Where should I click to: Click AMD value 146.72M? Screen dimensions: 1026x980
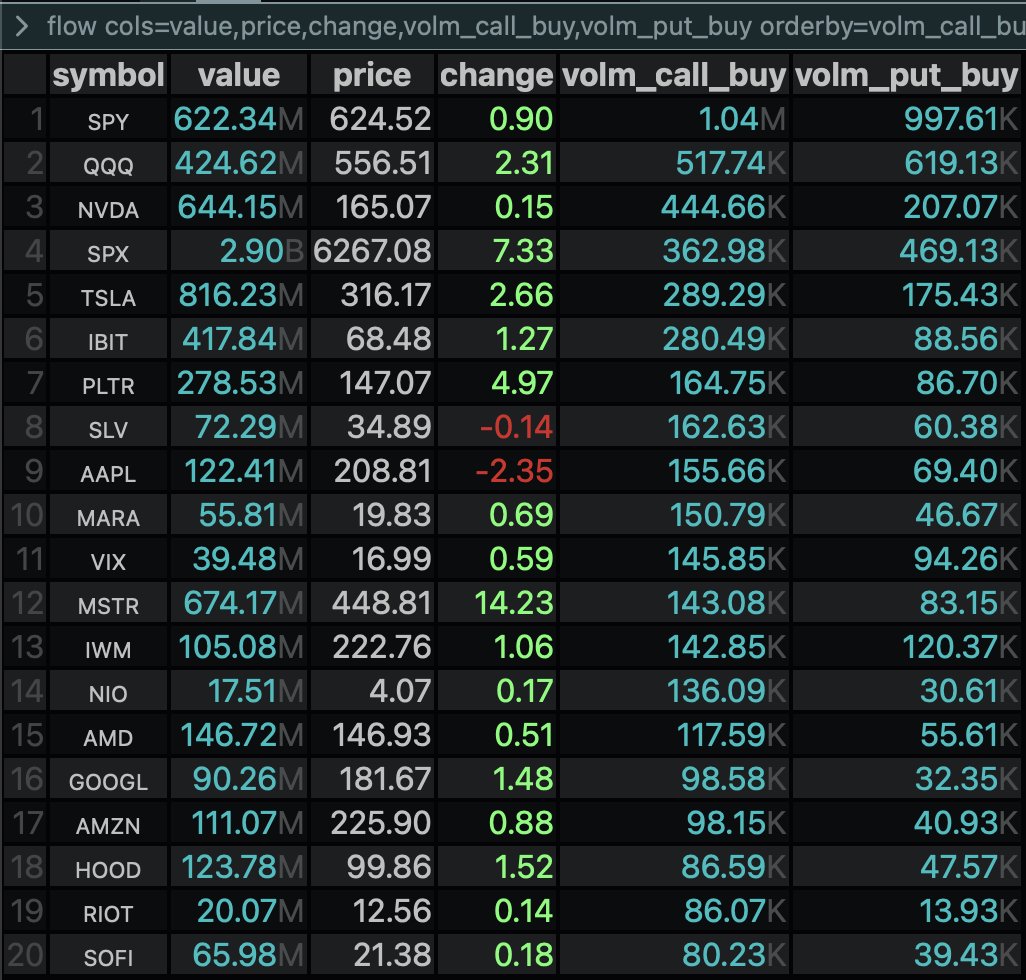point(241,735)
